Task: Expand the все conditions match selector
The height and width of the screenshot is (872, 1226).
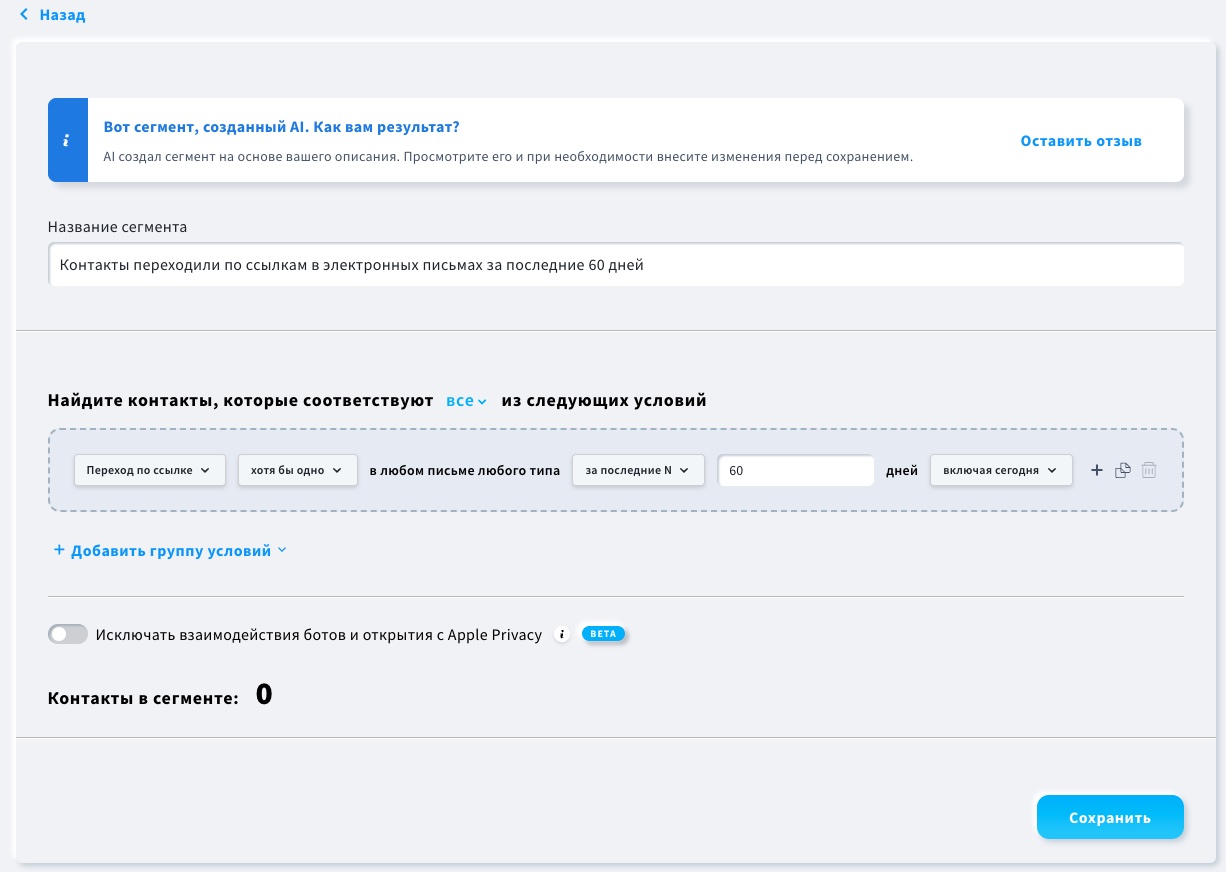Action: 464,400
